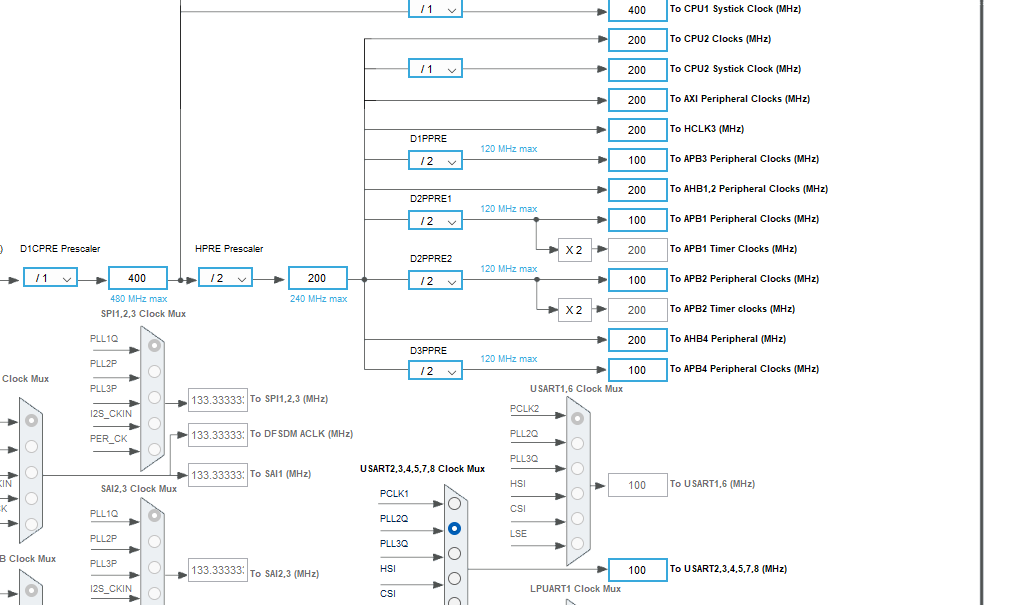Select PCLK2 in USART1,6 Clock Mux
The image size is (1020, 605).
(577, 418)
